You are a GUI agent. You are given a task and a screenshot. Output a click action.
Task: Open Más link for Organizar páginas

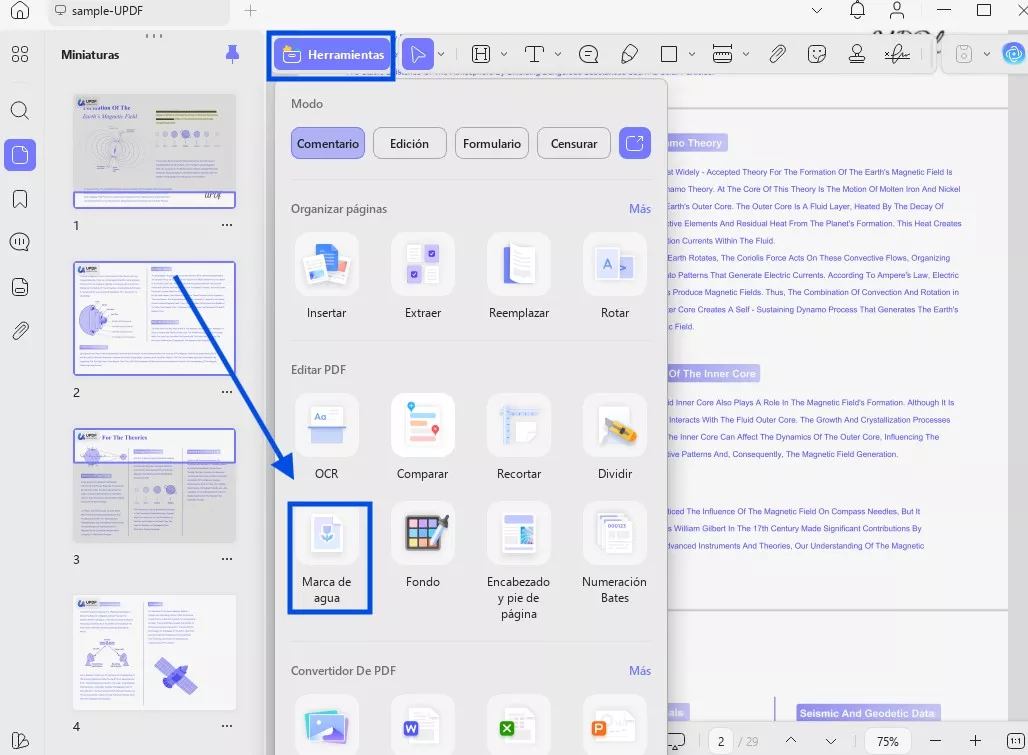click(x=640, y=209)
